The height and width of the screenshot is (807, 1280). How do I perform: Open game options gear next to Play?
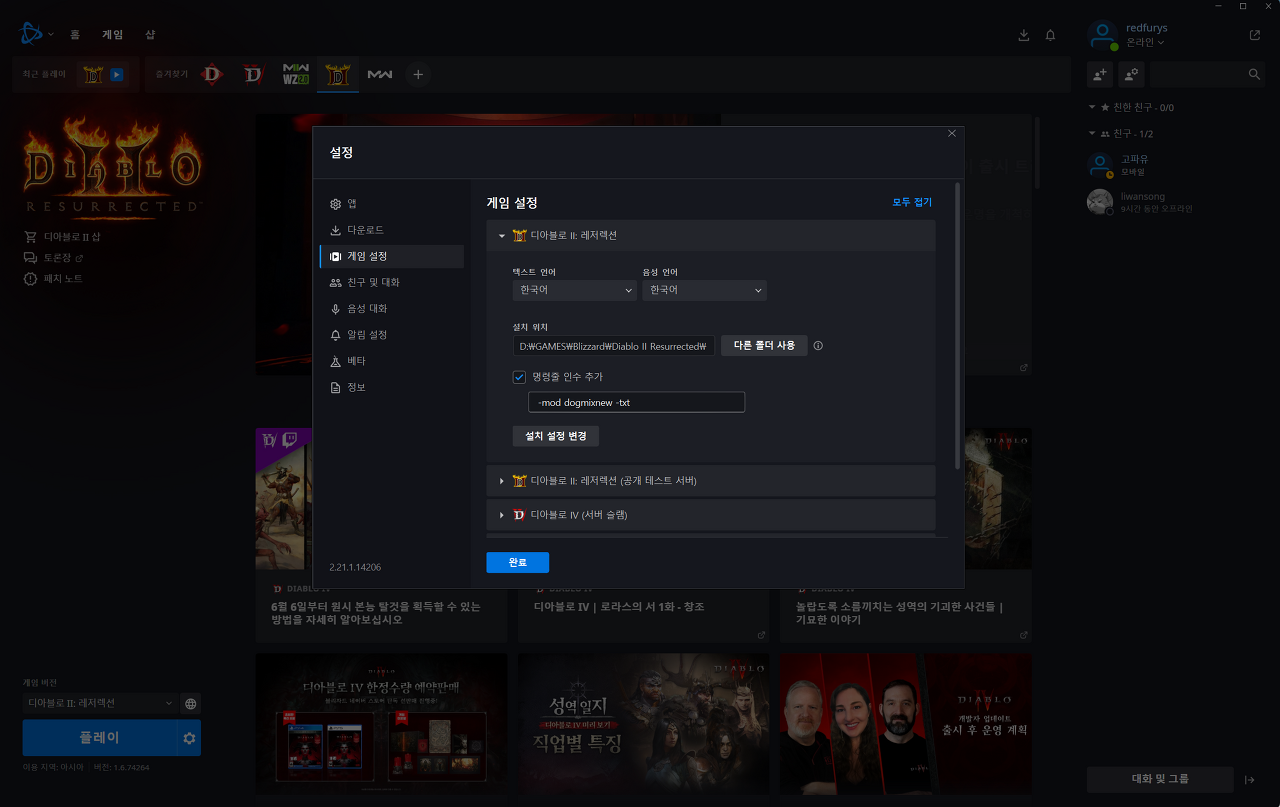189,738
